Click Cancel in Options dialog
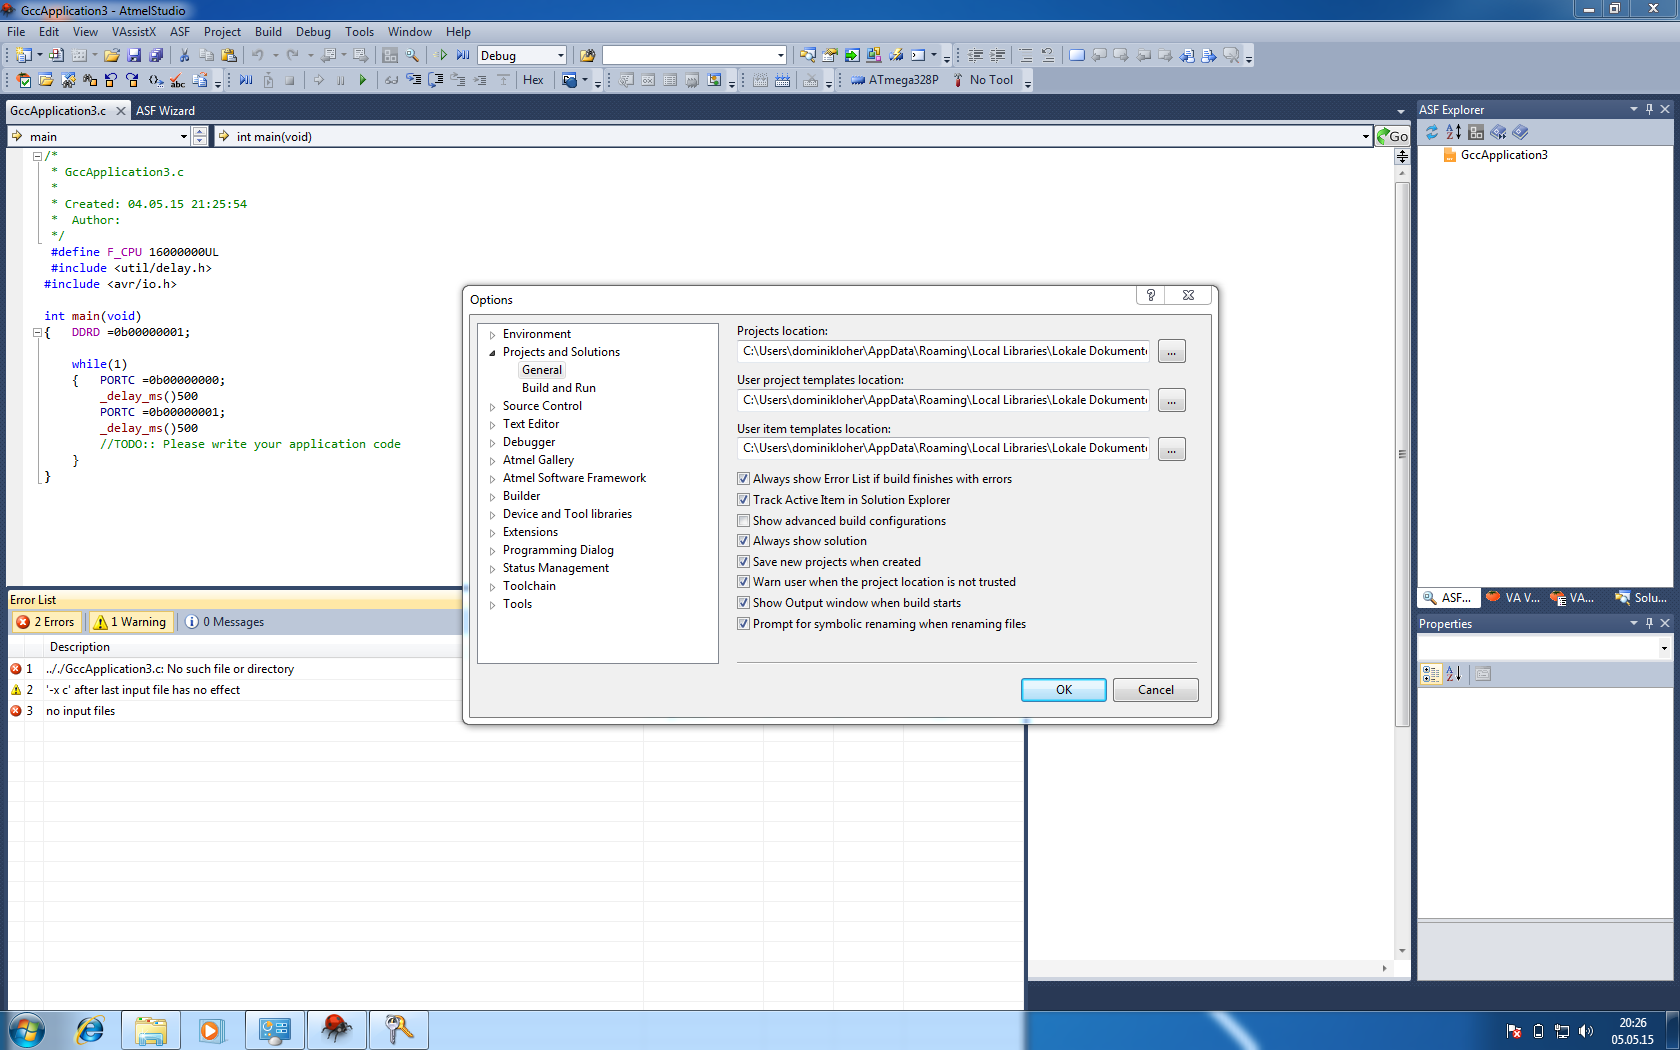Screen dimensions: 1680x1050 (1155, 690)
